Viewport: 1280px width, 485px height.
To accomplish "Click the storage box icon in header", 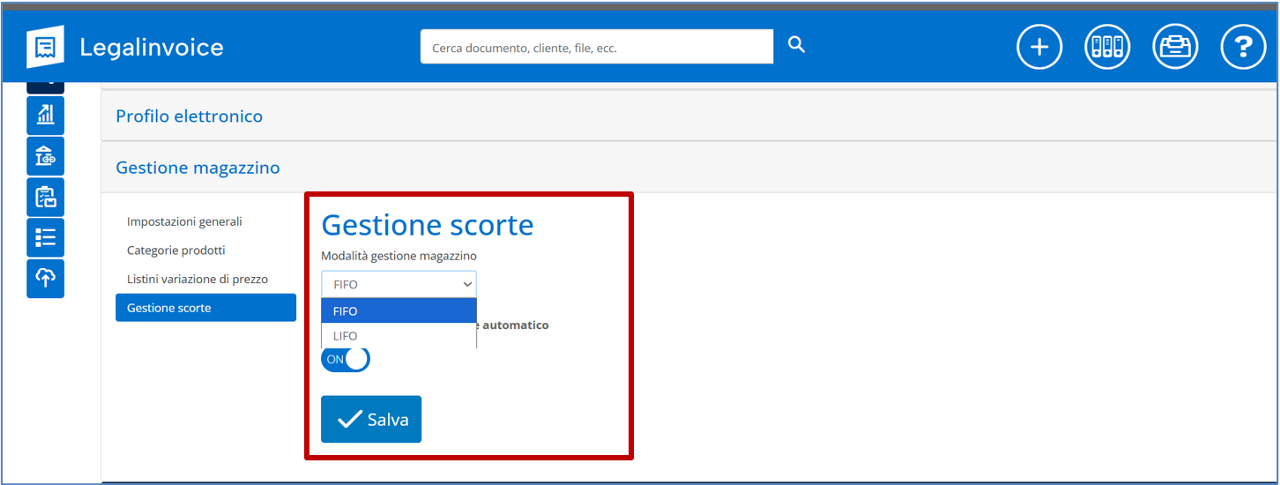I will tap(1175, 47).
